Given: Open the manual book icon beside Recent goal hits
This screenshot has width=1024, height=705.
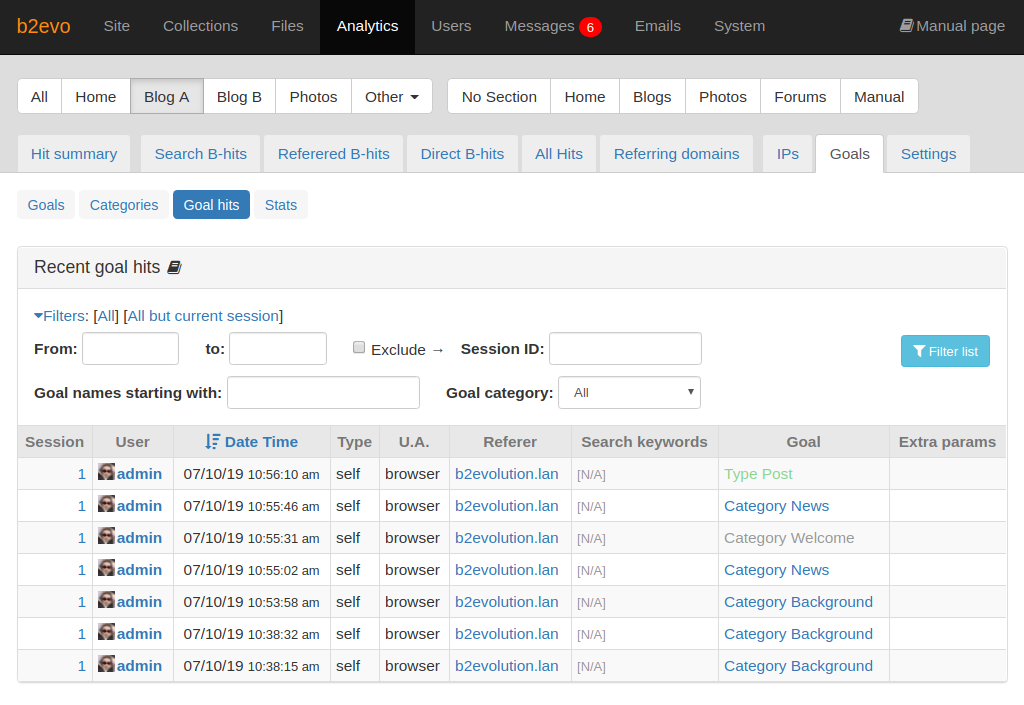Looking at the screenshot, I should coord(174,268).
